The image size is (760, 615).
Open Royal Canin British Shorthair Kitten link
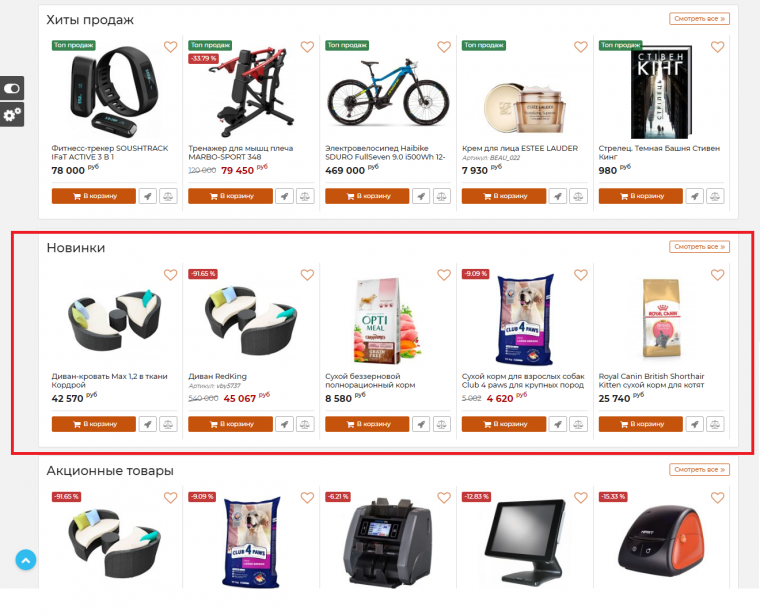[x=651, y=380]
